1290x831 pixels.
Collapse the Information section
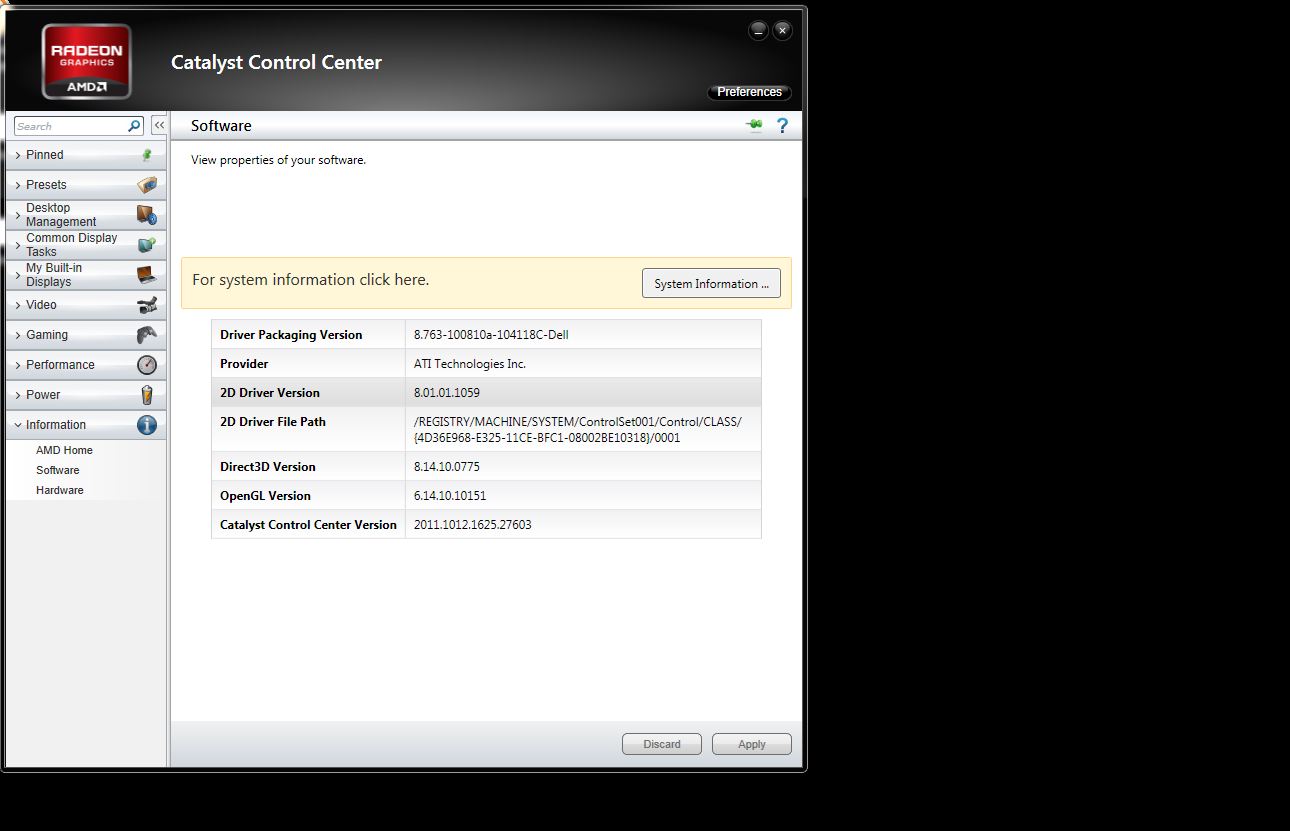pyautogui.click(x=18, y=425)
